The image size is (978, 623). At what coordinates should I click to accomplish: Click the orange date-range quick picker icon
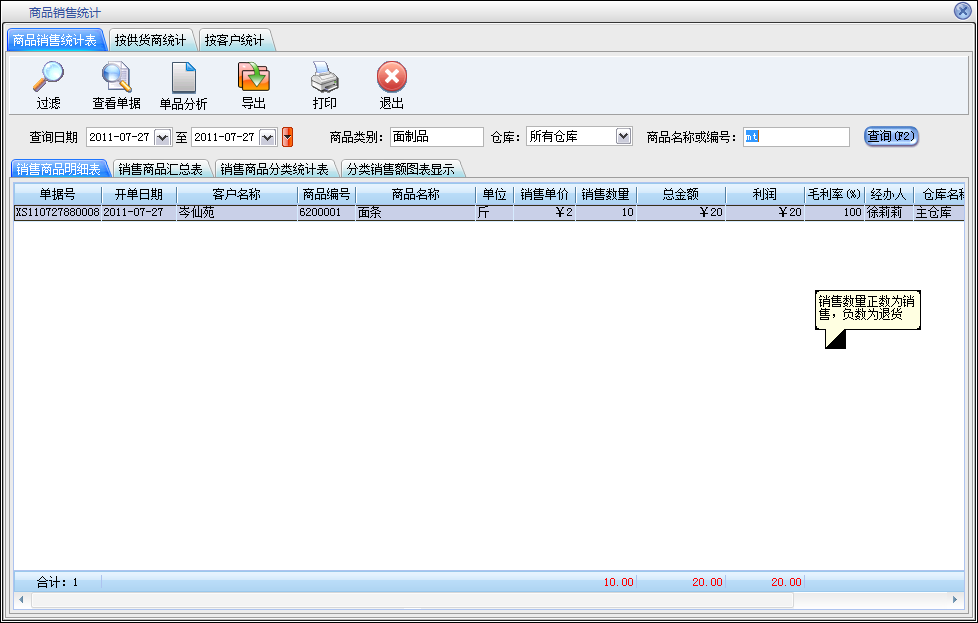click(x=287, y=137)
